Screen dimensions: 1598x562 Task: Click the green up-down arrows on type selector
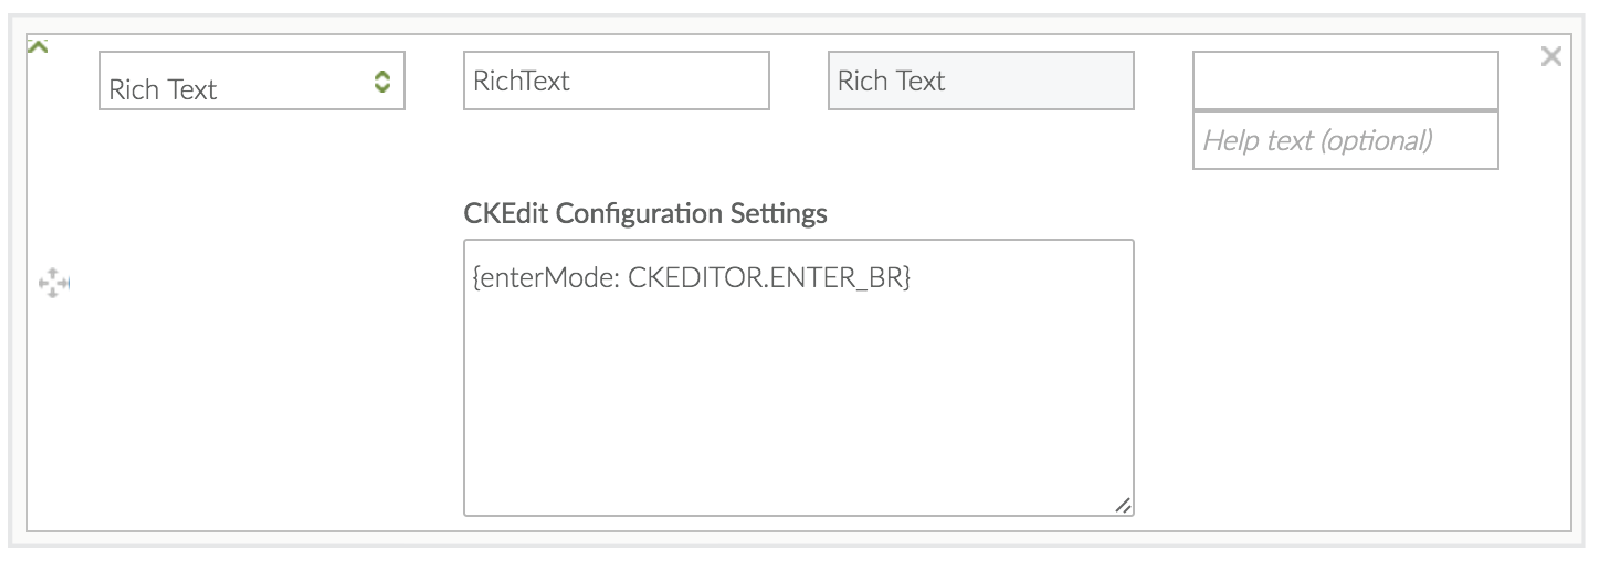click(x=382, y=82)
